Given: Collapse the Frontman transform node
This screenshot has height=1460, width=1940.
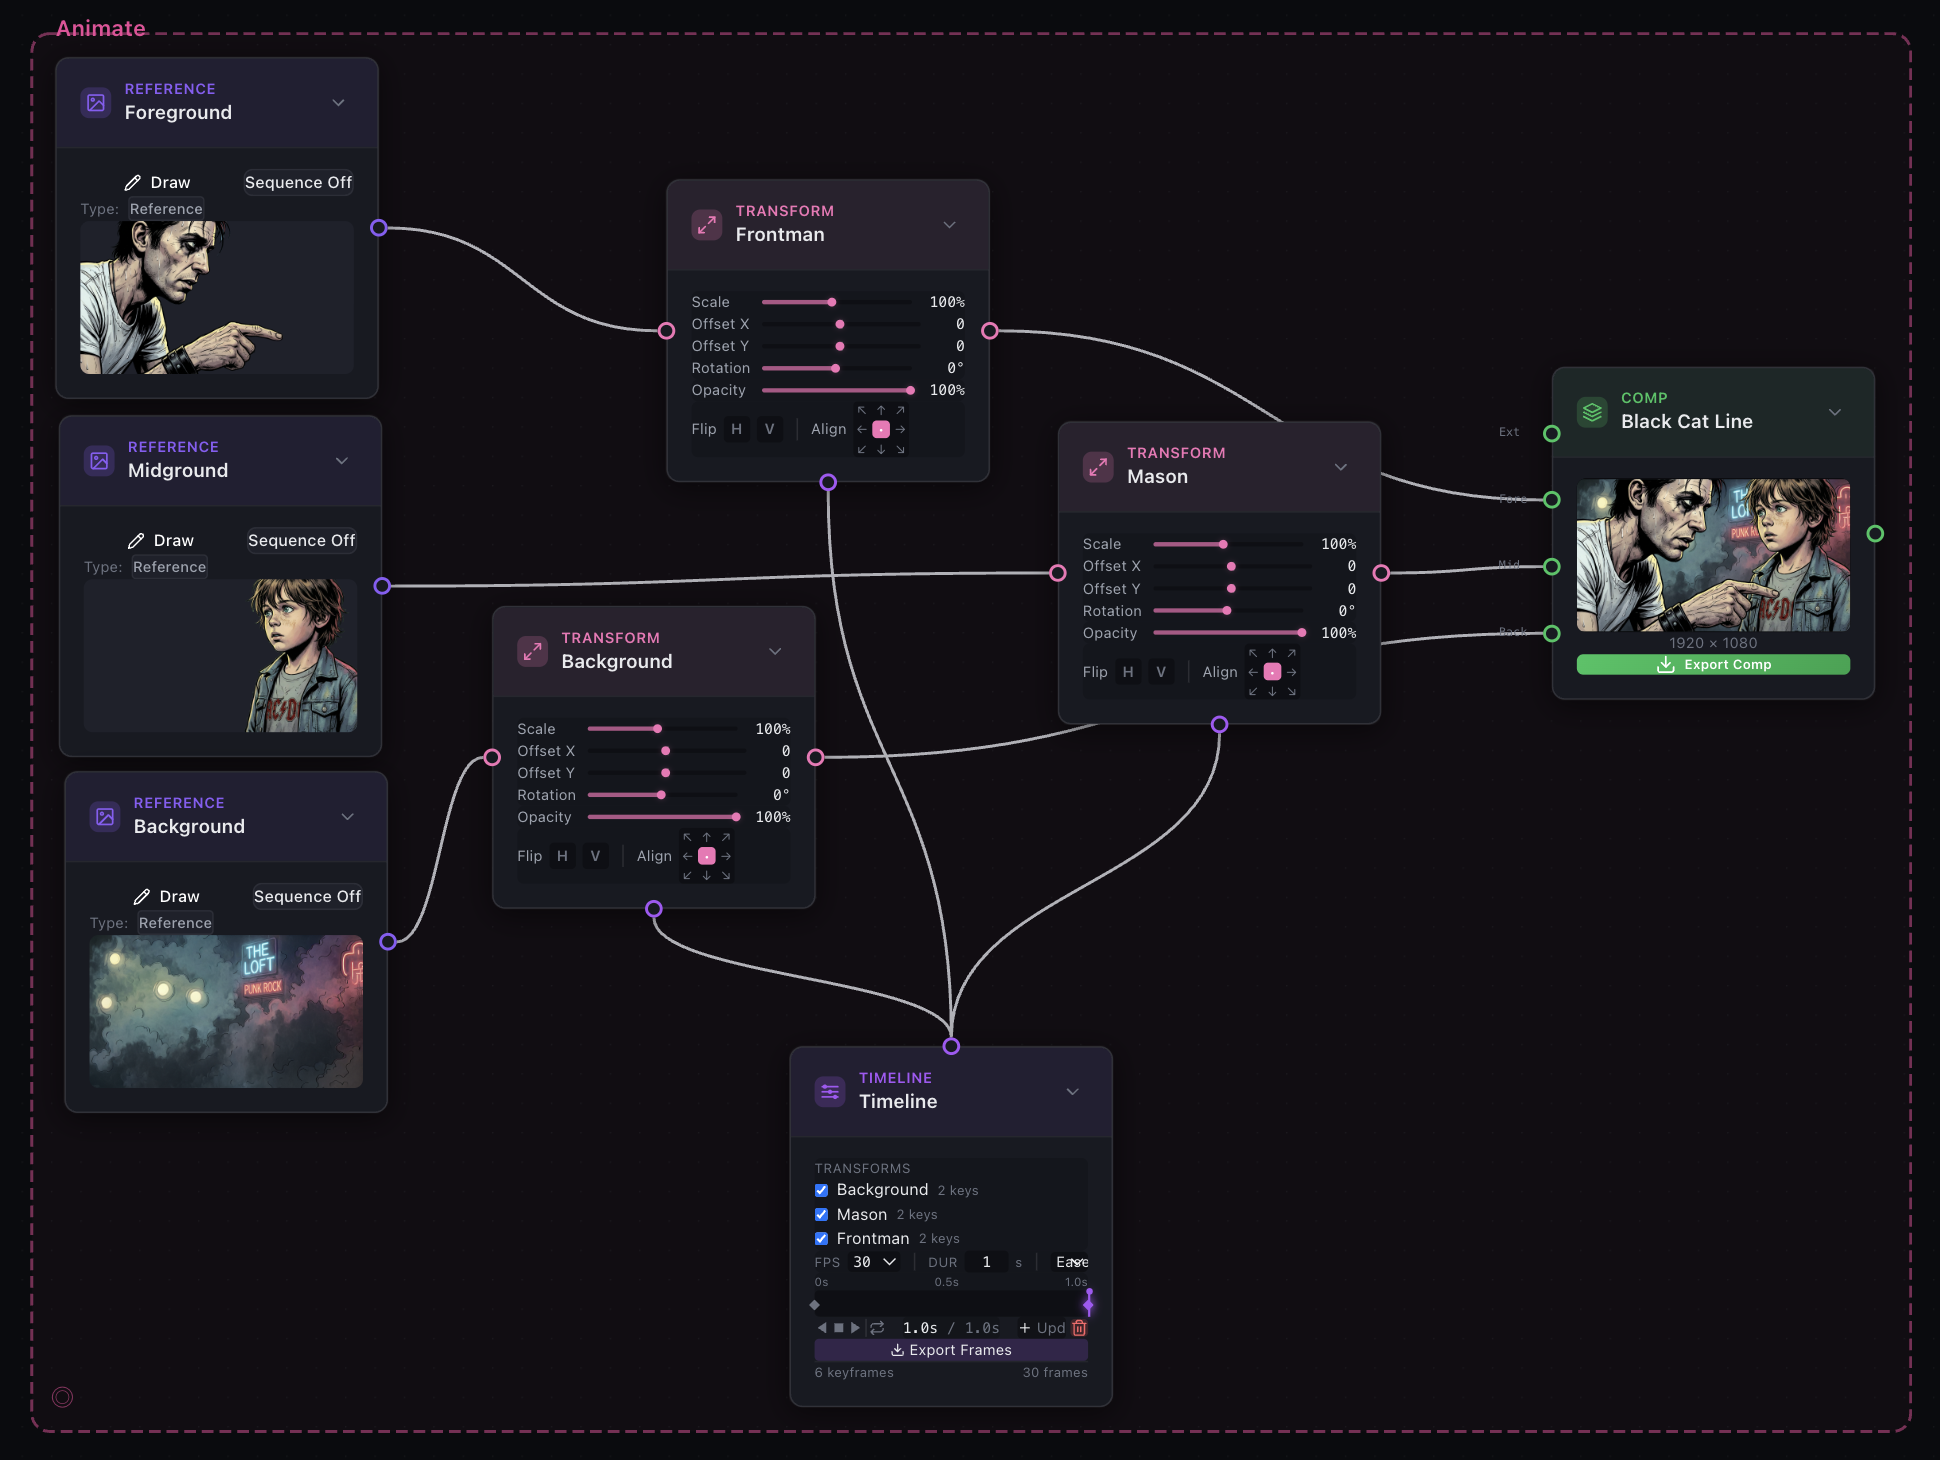Looking at the screenshot, I should pos(949,224).
